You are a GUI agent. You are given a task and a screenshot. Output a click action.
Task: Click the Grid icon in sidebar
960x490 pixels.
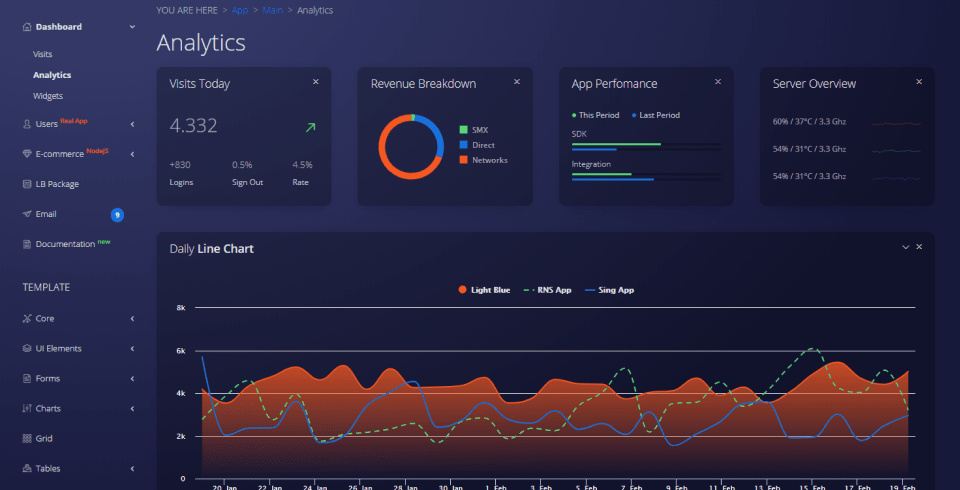click(26, 438)
